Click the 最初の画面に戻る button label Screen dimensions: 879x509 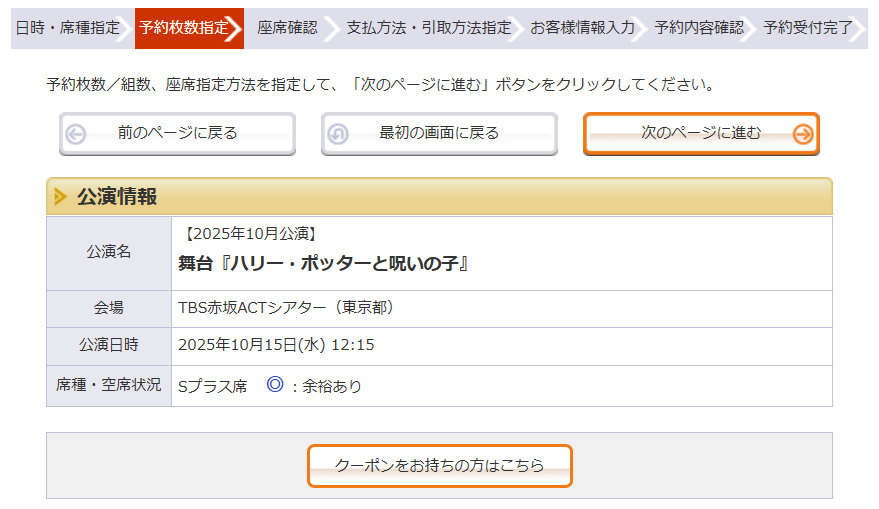pos(439,133)
